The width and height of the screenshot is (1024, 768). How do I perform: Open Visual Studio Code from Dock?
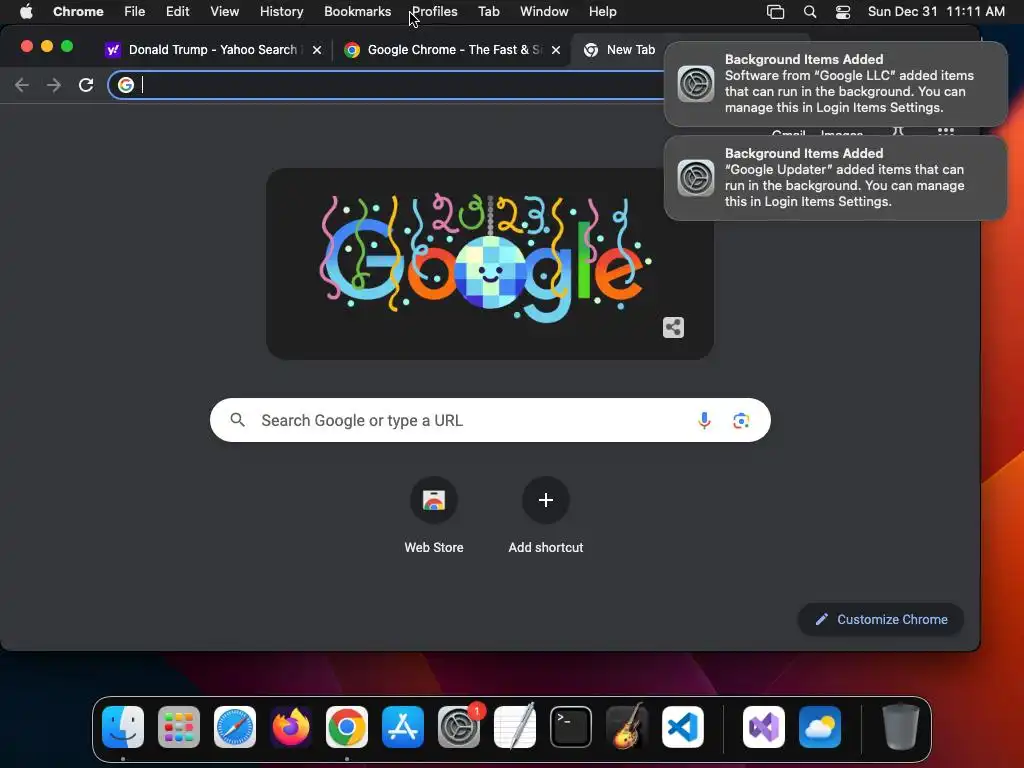(x=682, y=727)
